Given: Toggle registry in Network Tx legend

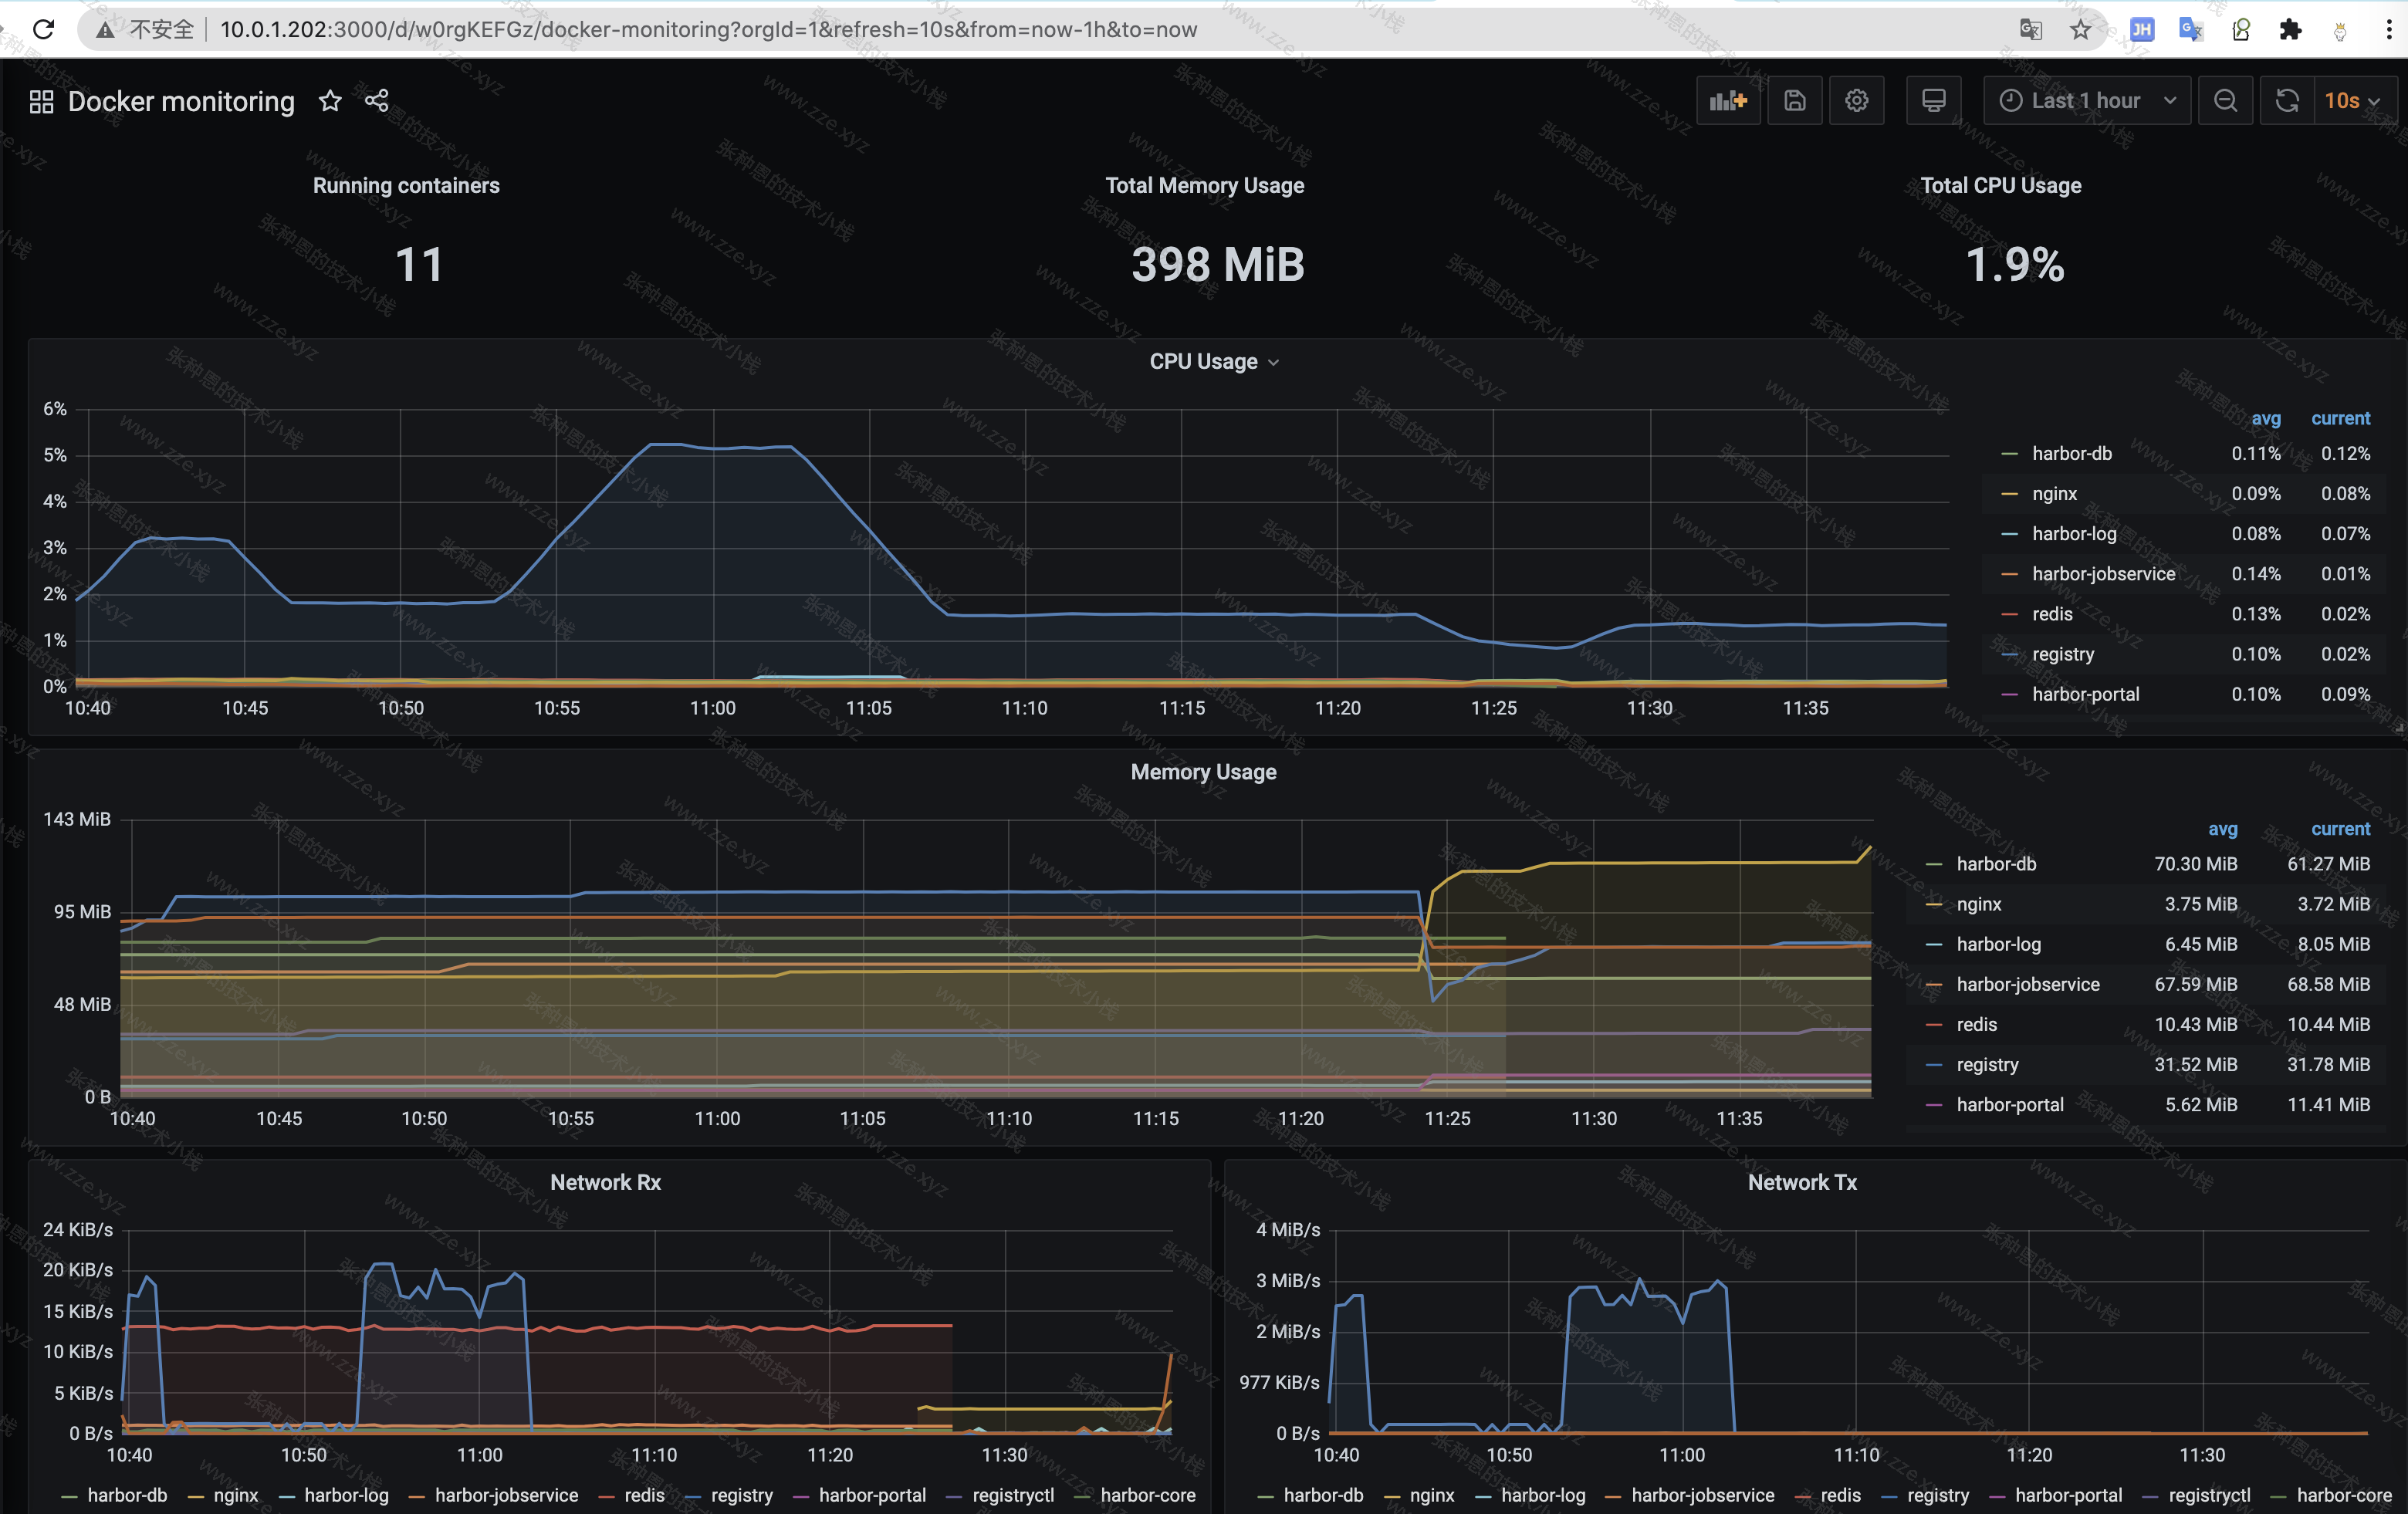Looking at the screenshot, I should point(1938,1495).
